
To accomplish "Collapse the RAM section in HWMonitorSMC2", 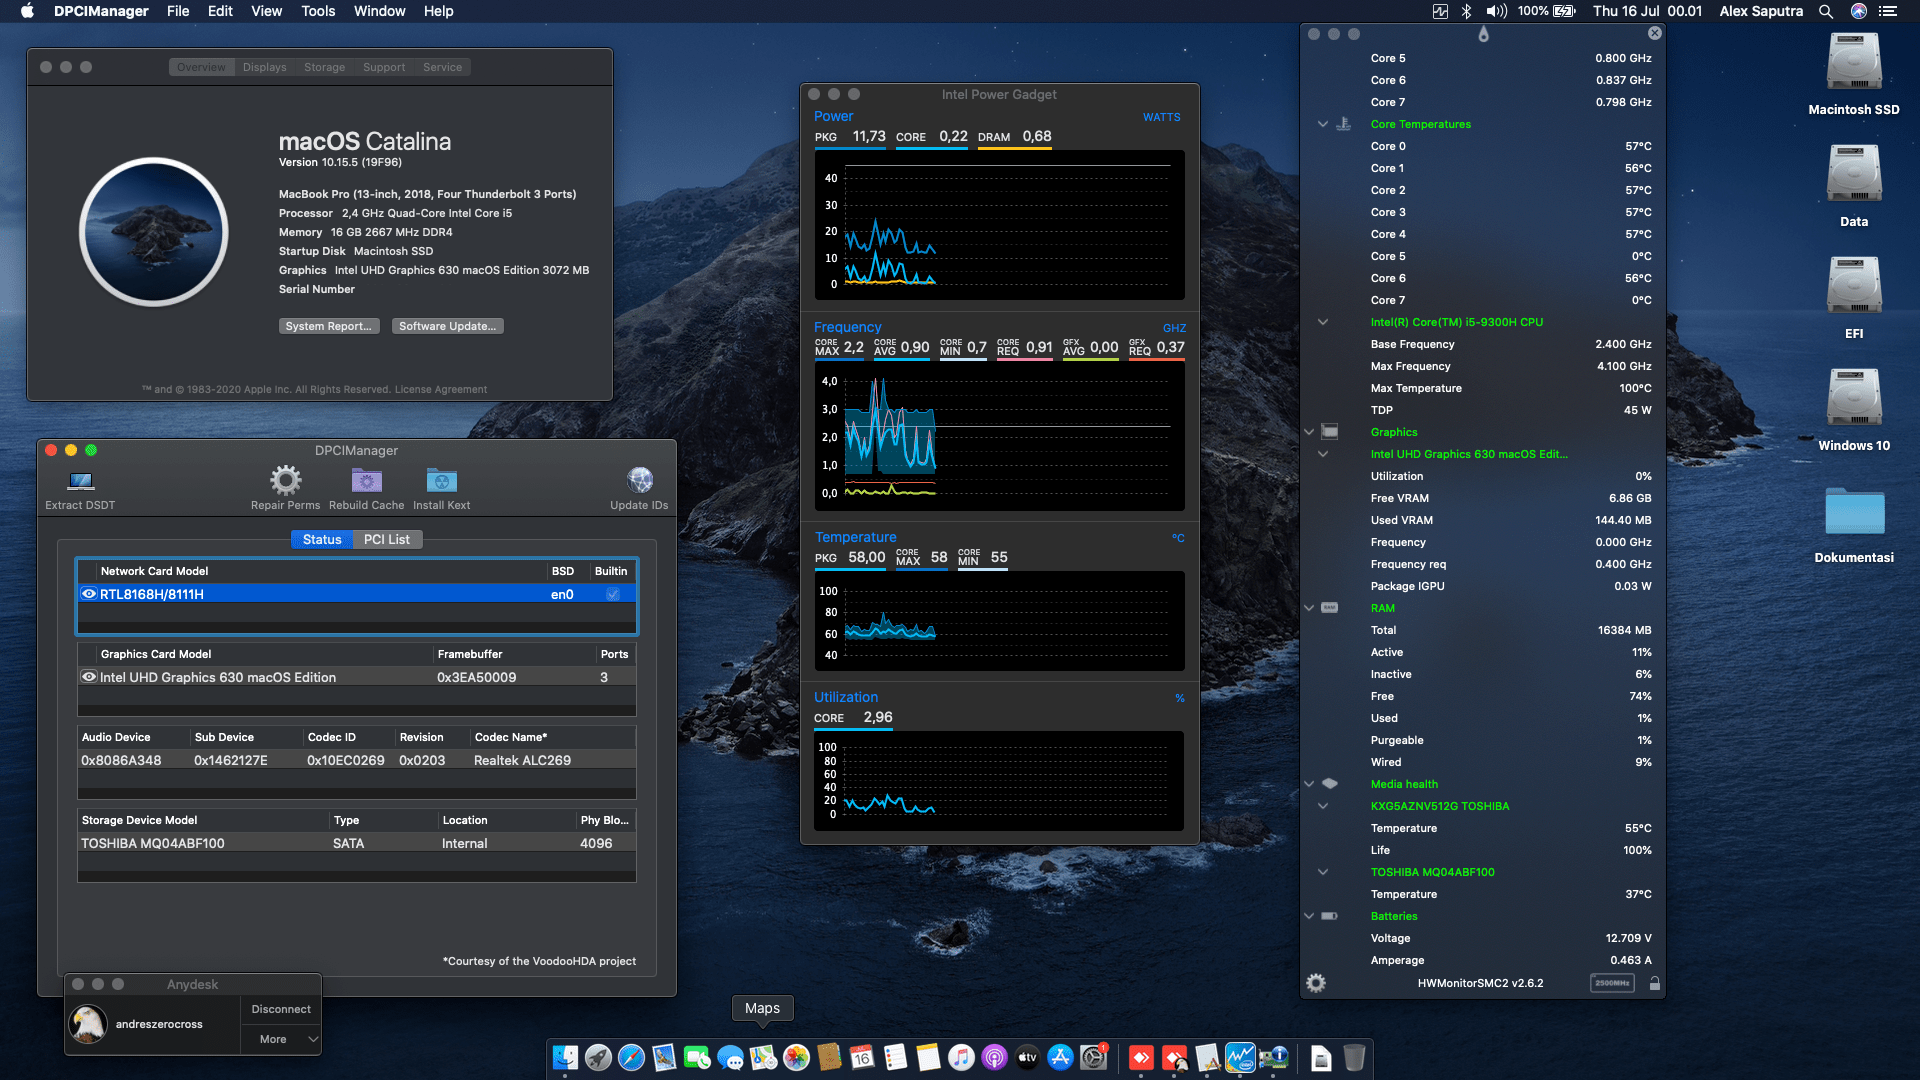I will tap(1309, 607).
